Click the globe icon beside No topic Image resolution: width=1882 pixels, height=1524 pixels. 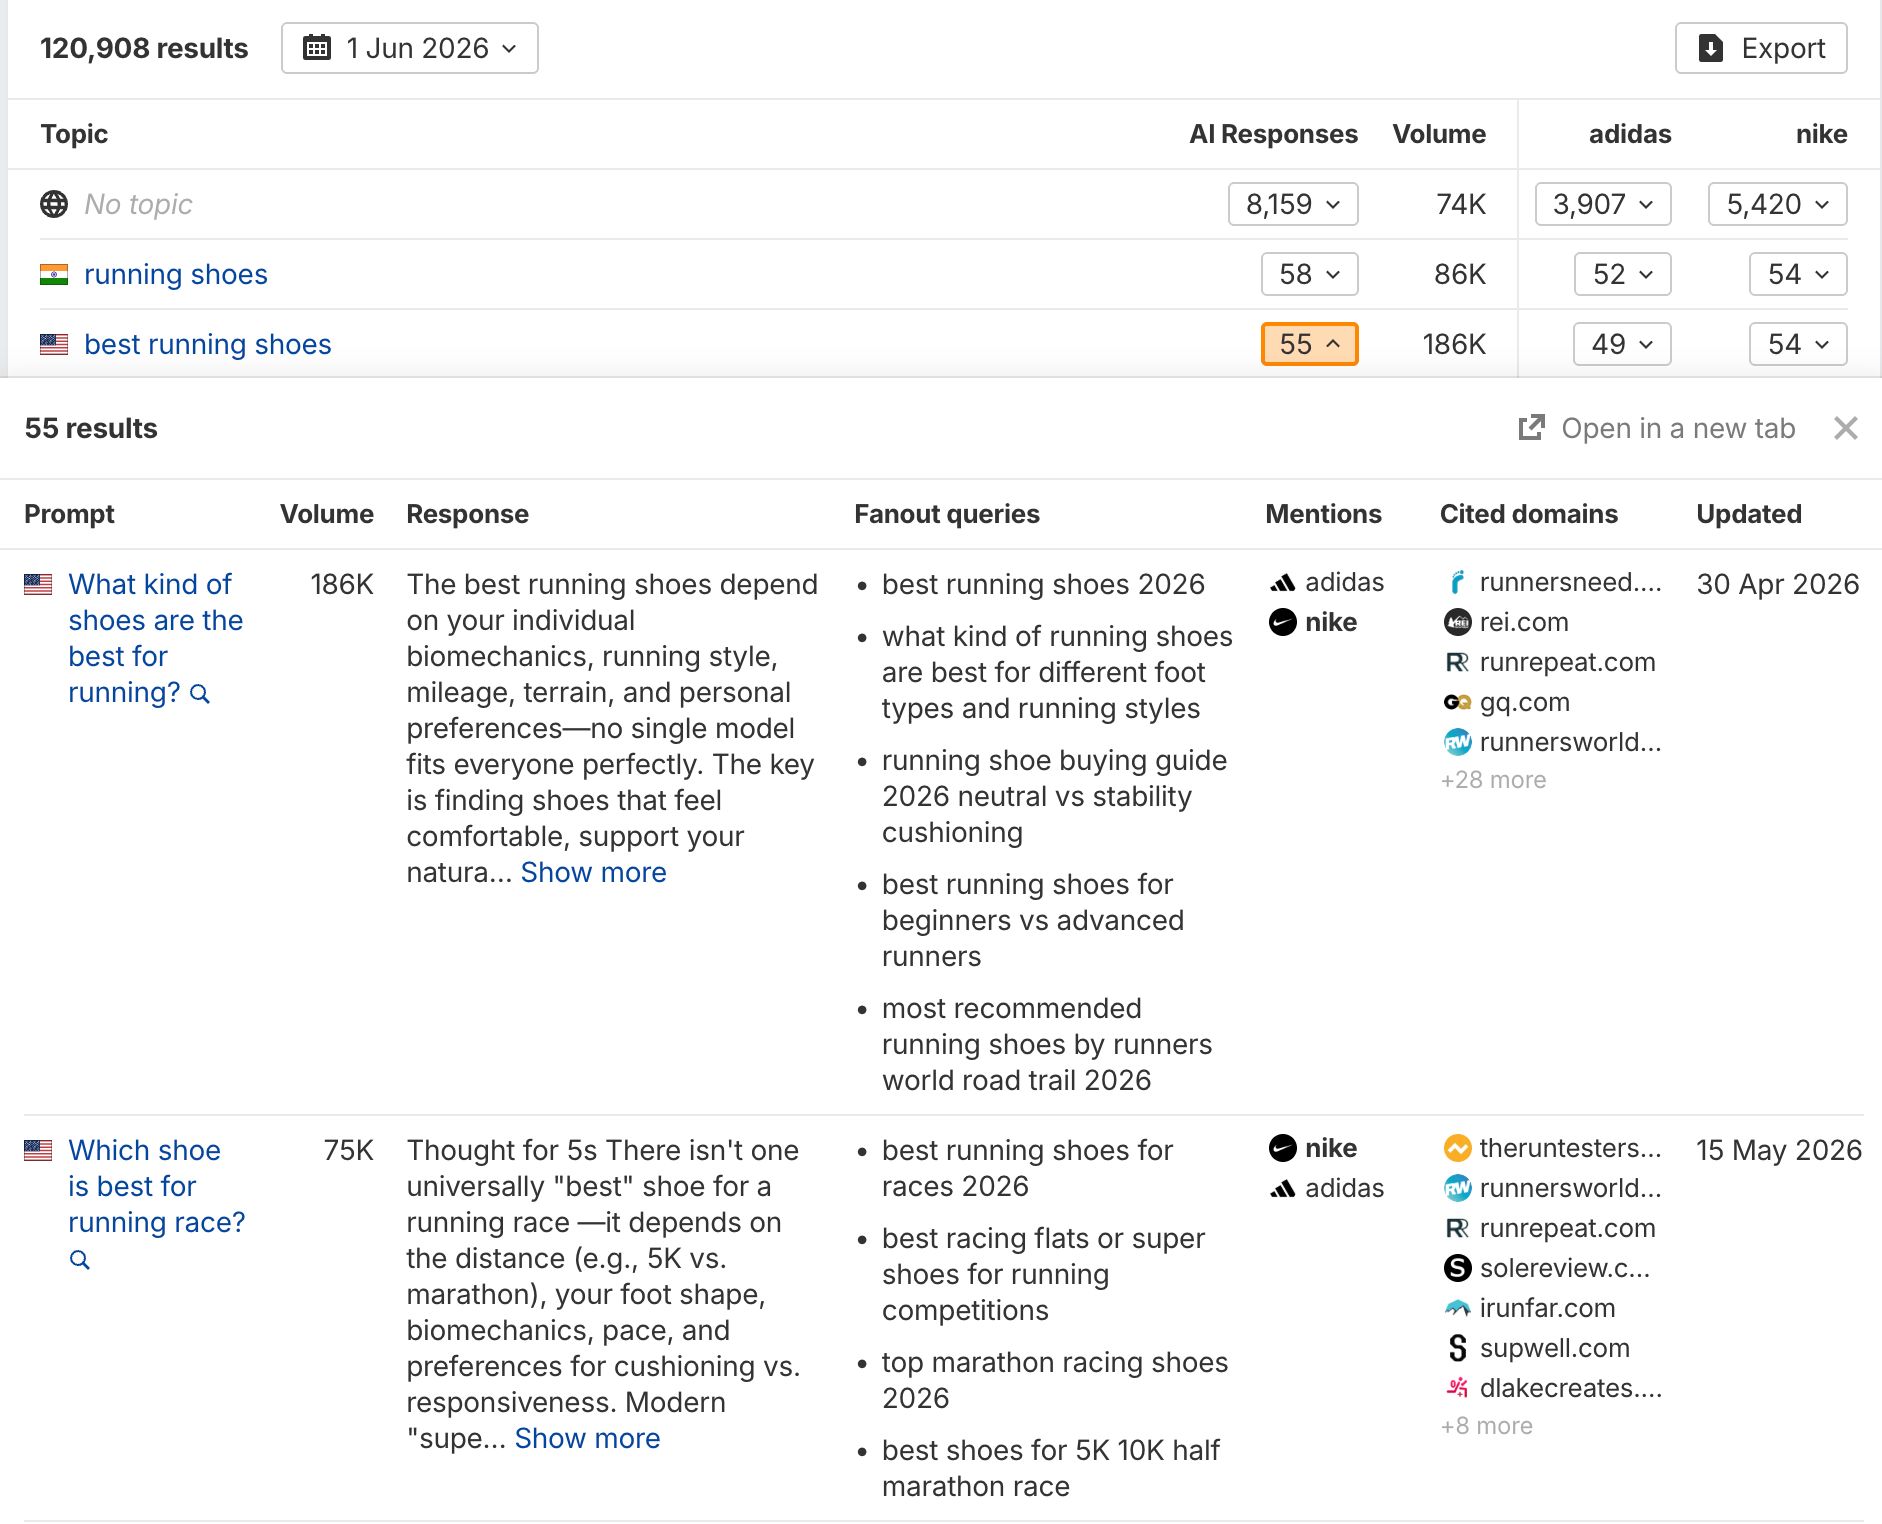54,204
